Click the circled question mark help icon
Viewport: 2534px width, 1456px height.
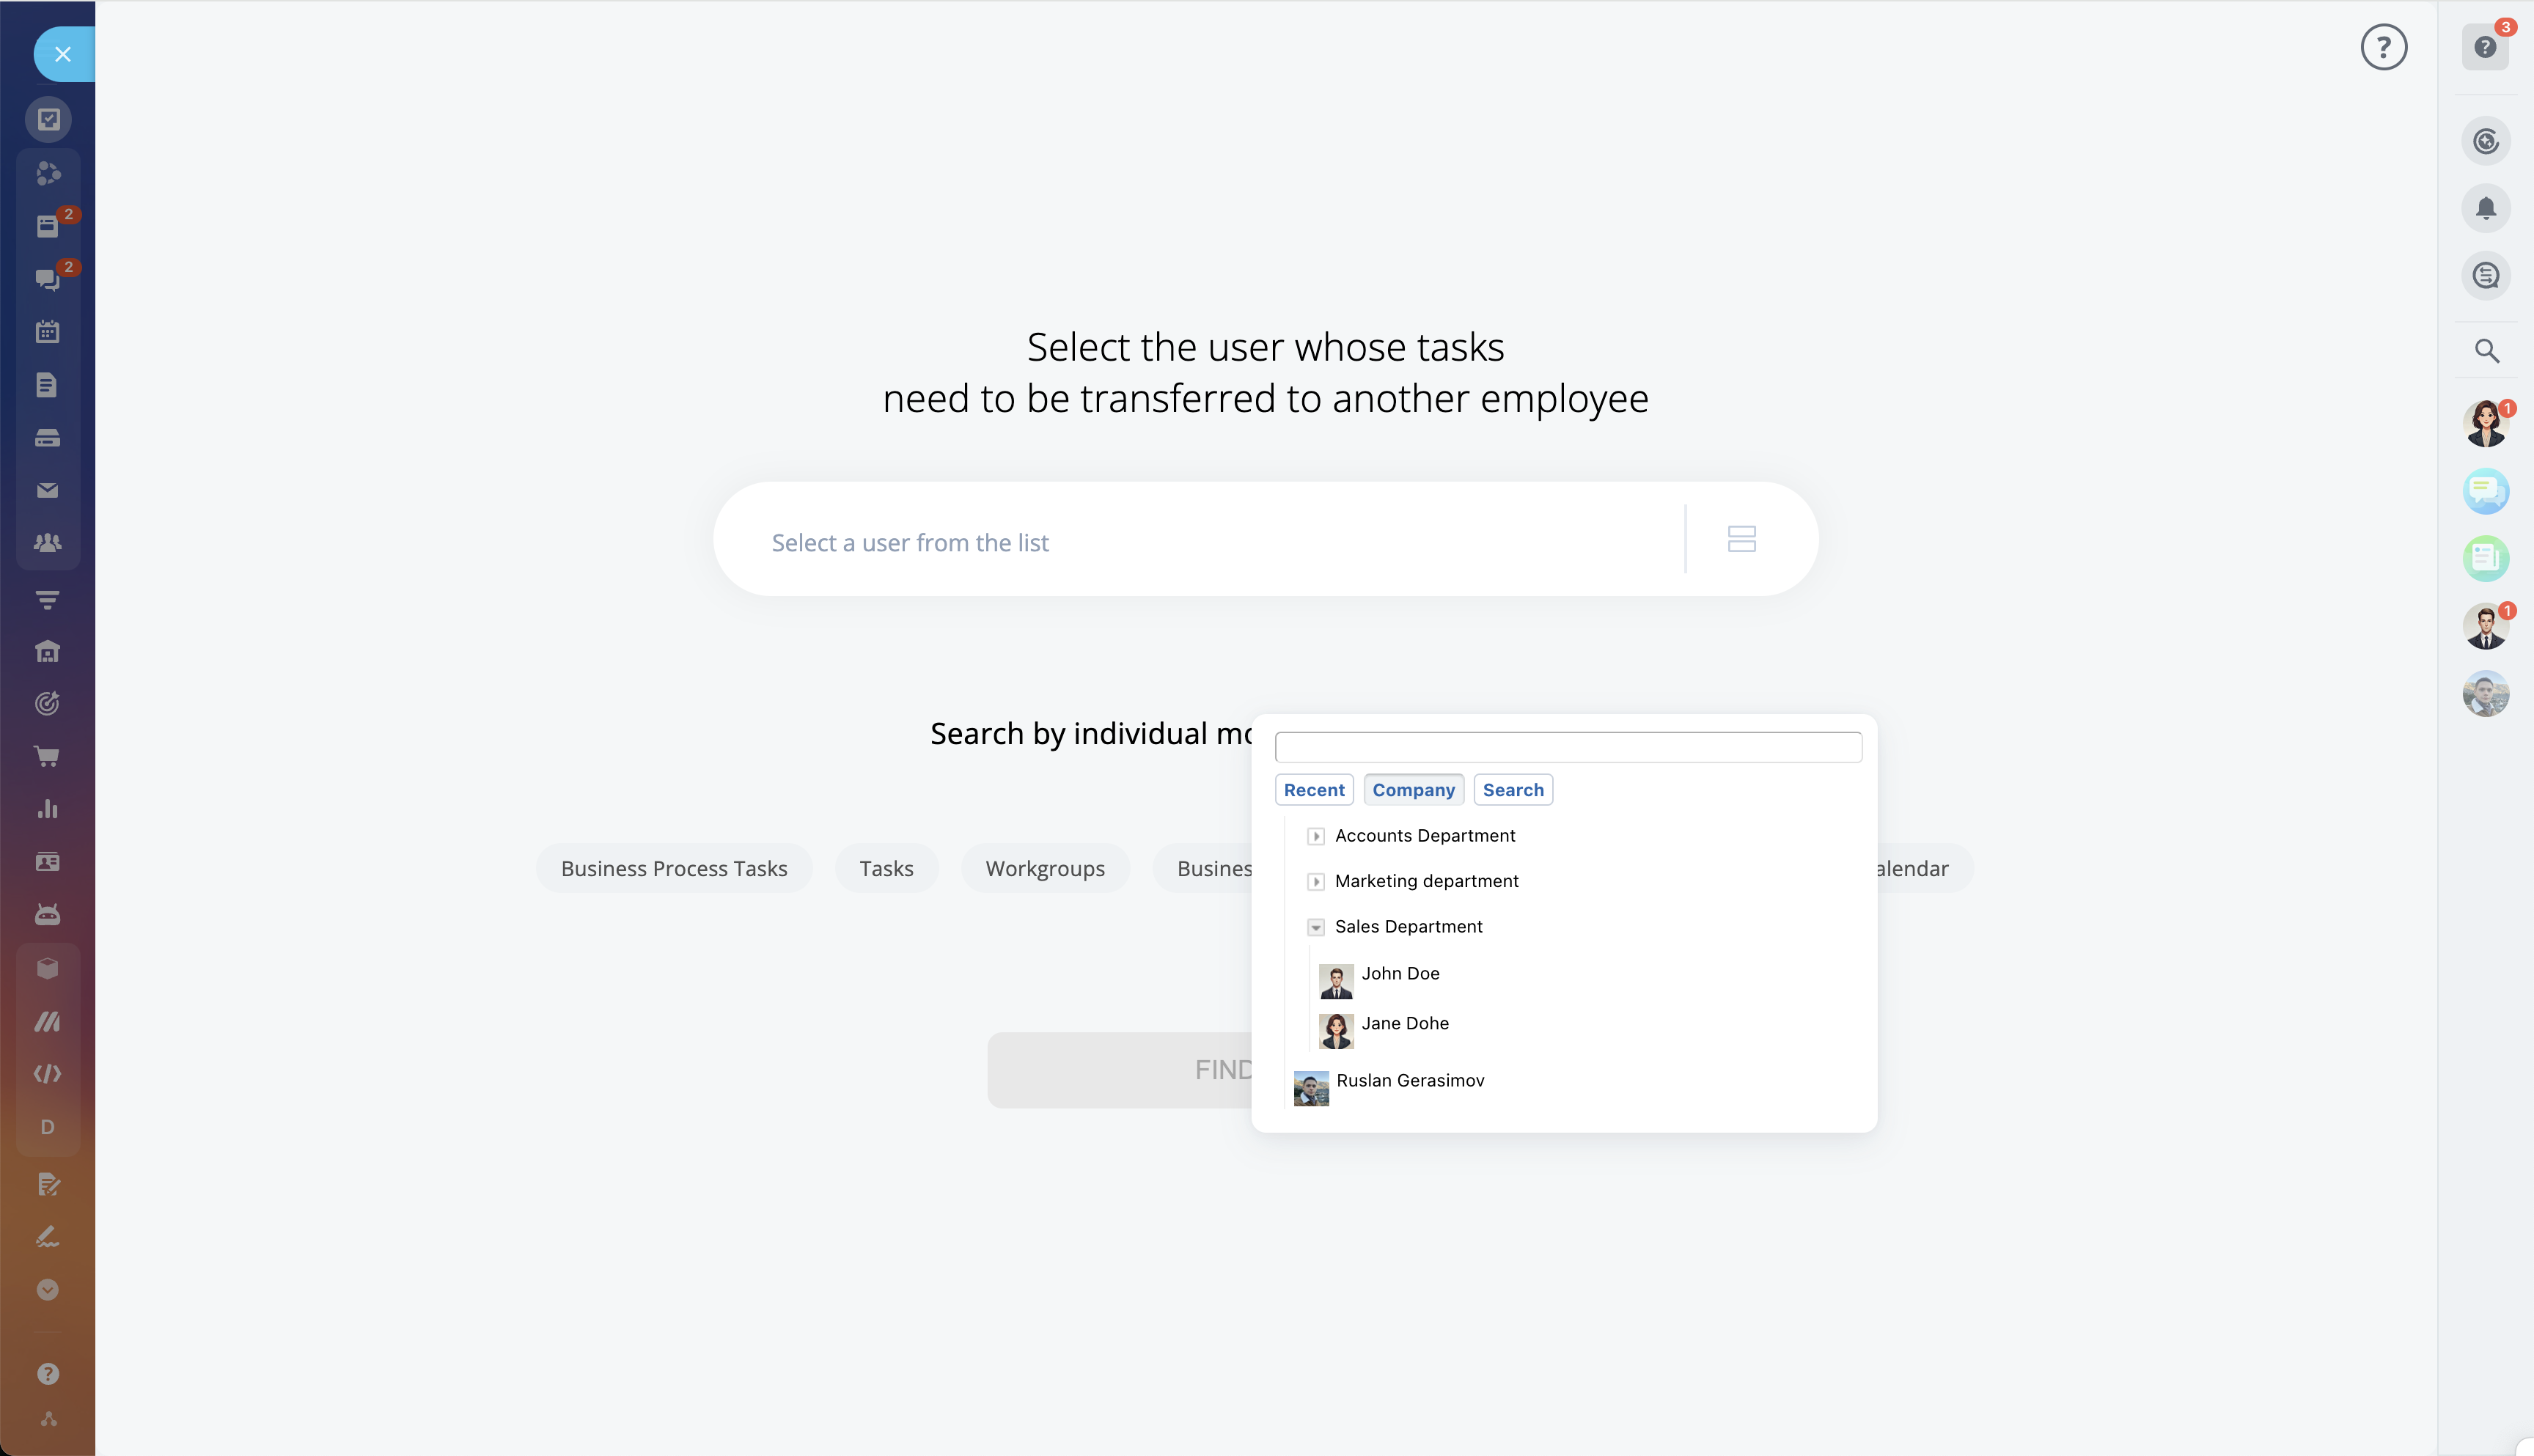pos(2384,47)
